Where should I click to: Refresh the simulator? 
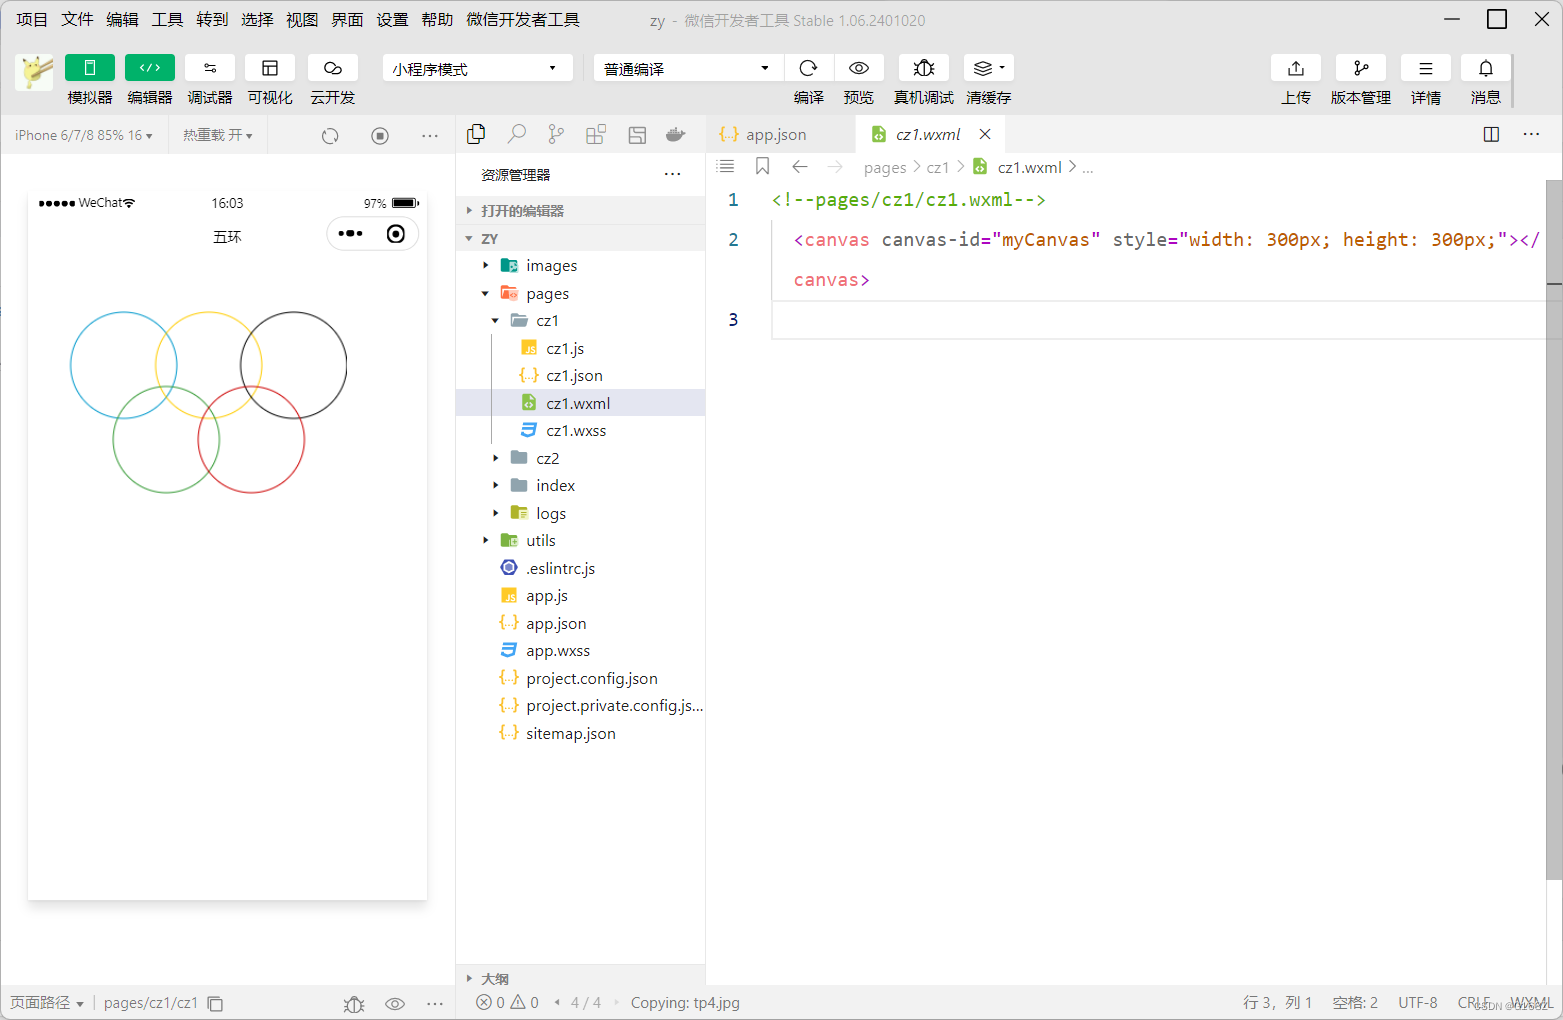click(x=330, y=136)
